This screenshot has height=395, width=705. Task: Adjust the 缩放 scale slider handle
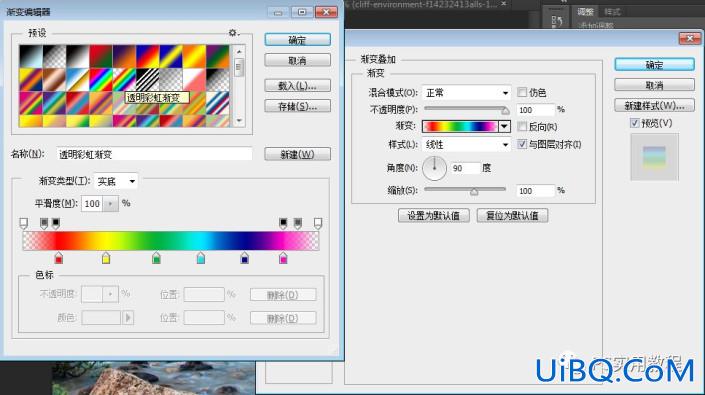coord(474,191)
